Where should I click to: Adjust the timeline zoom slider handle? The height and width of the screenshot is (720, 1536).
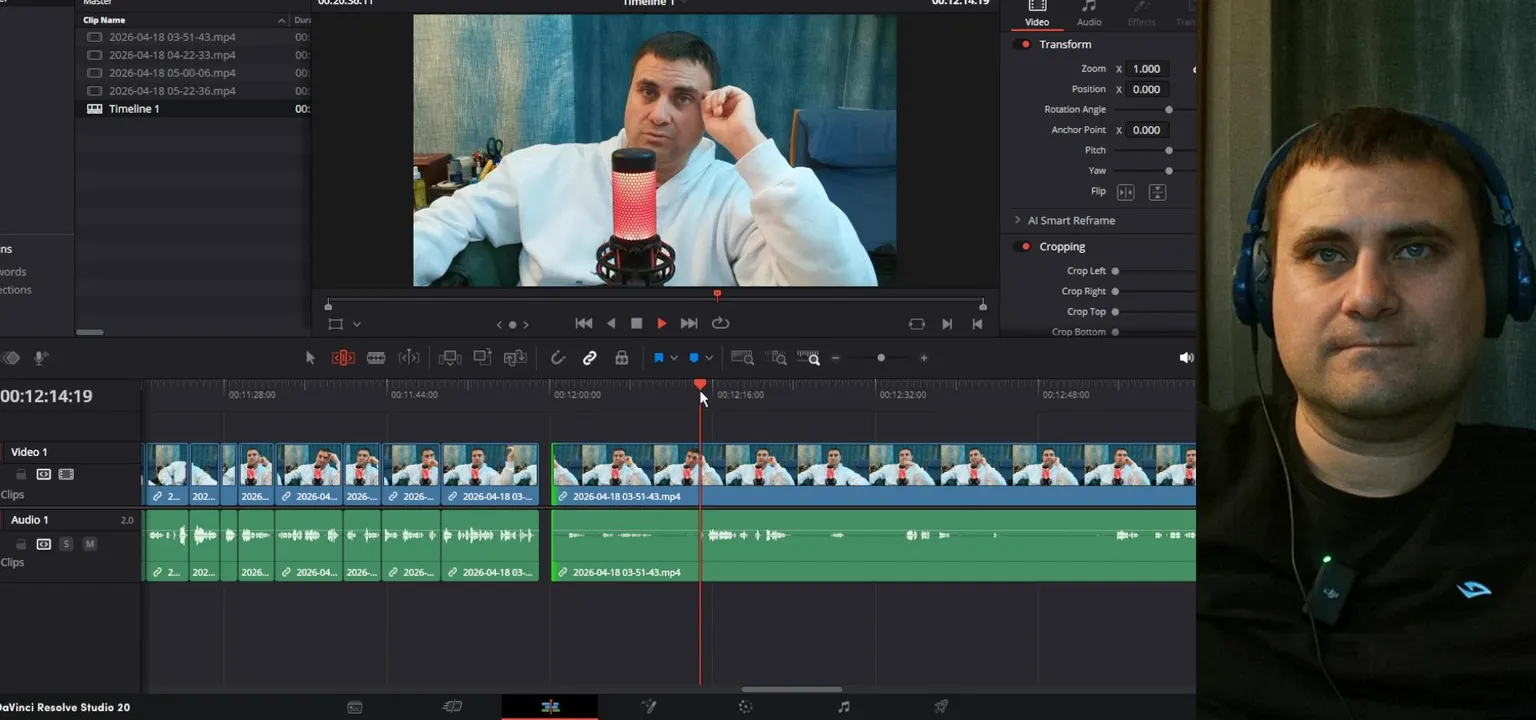pos(881,358)
